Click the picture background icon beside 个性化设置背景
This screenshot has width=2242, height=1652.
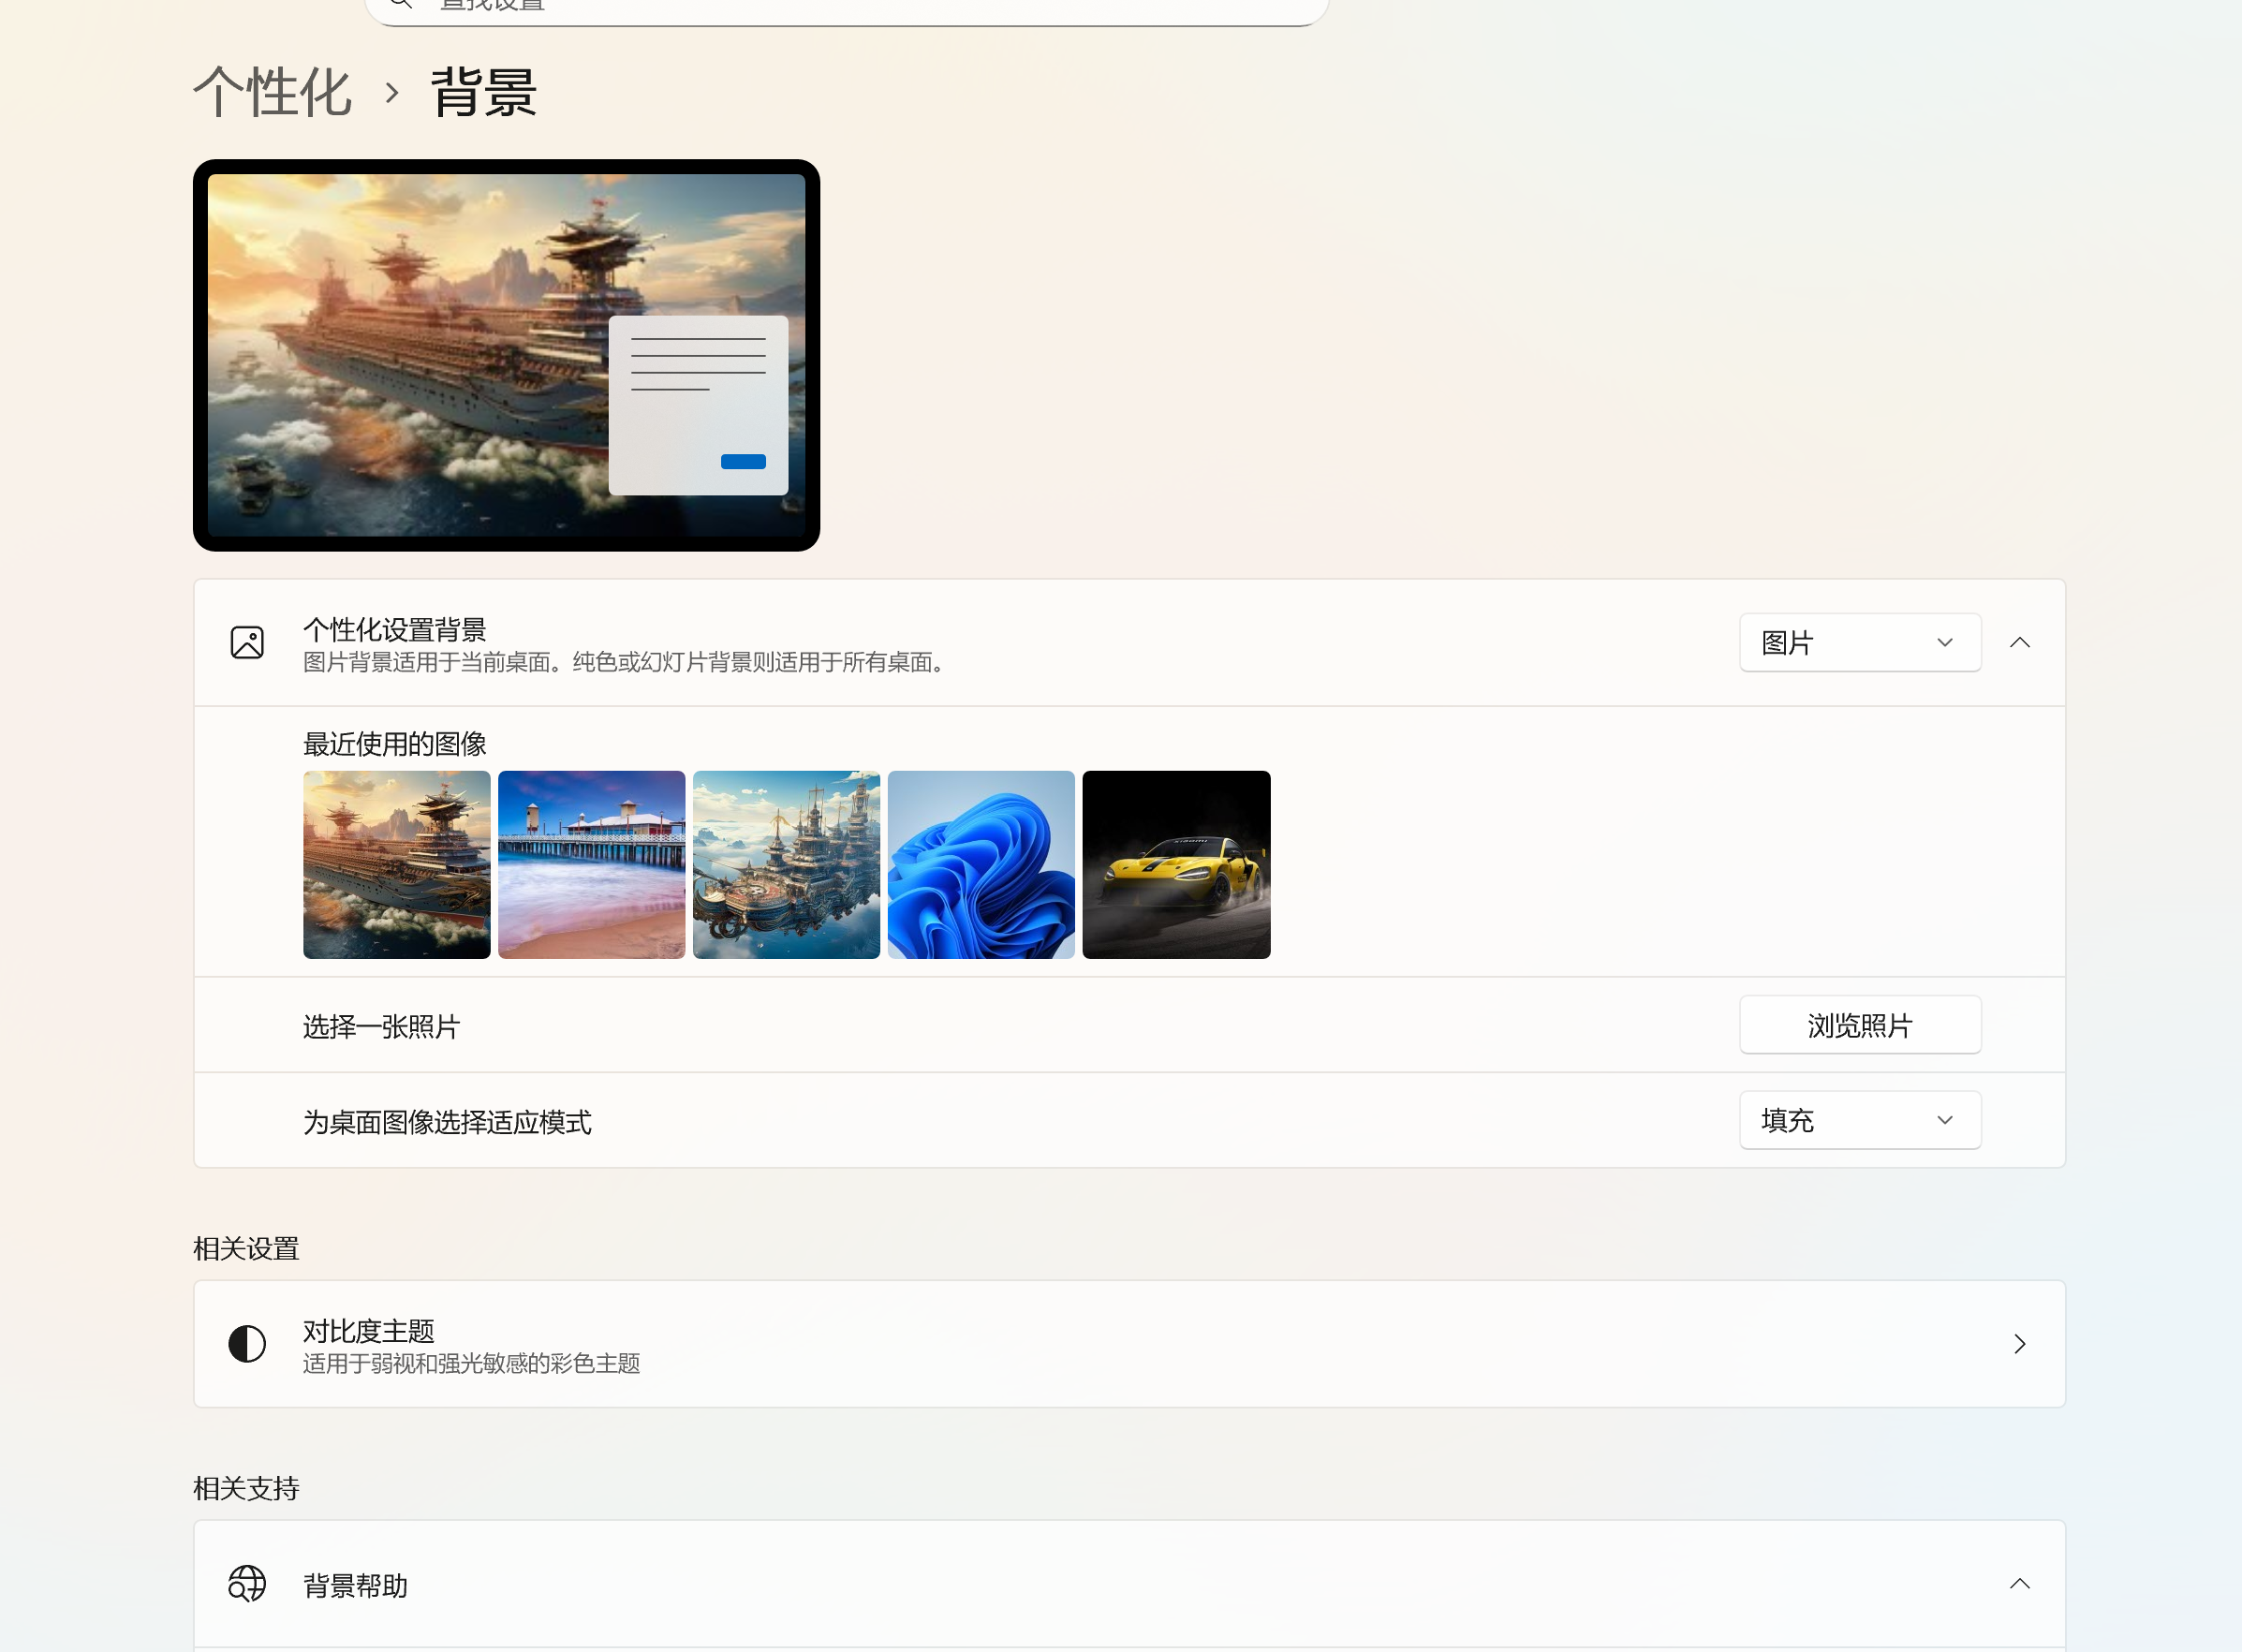pos(247,642)
